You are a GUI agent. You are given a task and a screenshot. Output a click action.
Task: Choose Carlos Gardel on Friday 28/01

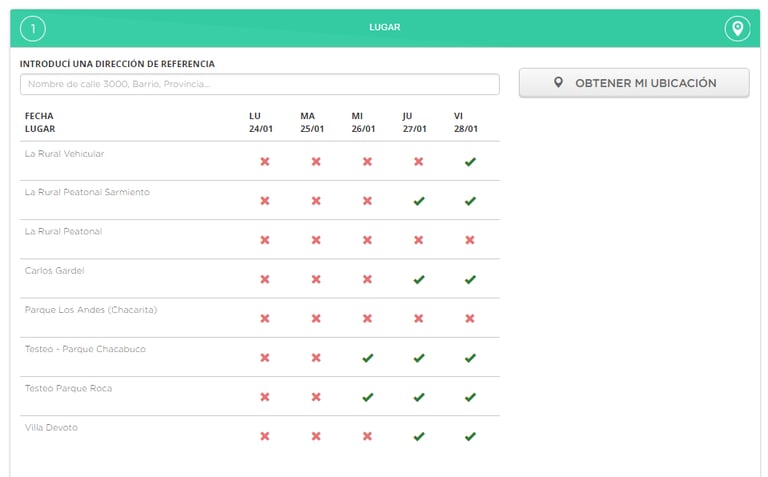click(x=470, y=279)
